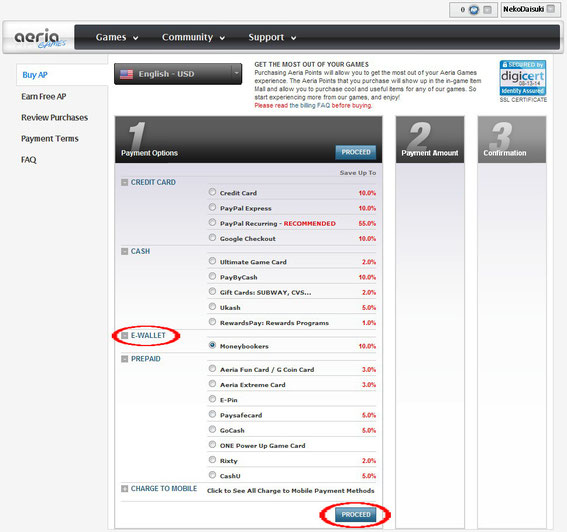This screenshot has height=532, width=567.
Task: Open the FAQ sidebar link
Action: 29,160
